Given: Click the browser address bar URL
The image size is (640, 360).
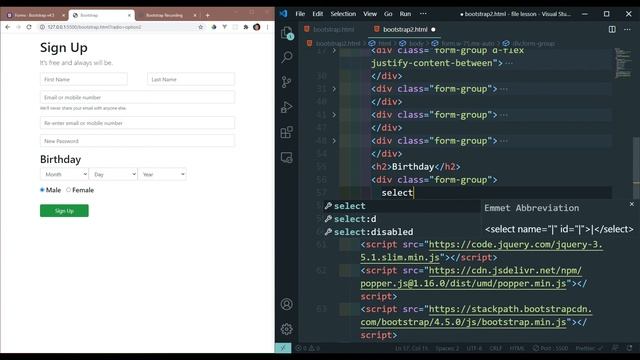Looking at the screenshot, I should 94,27.
